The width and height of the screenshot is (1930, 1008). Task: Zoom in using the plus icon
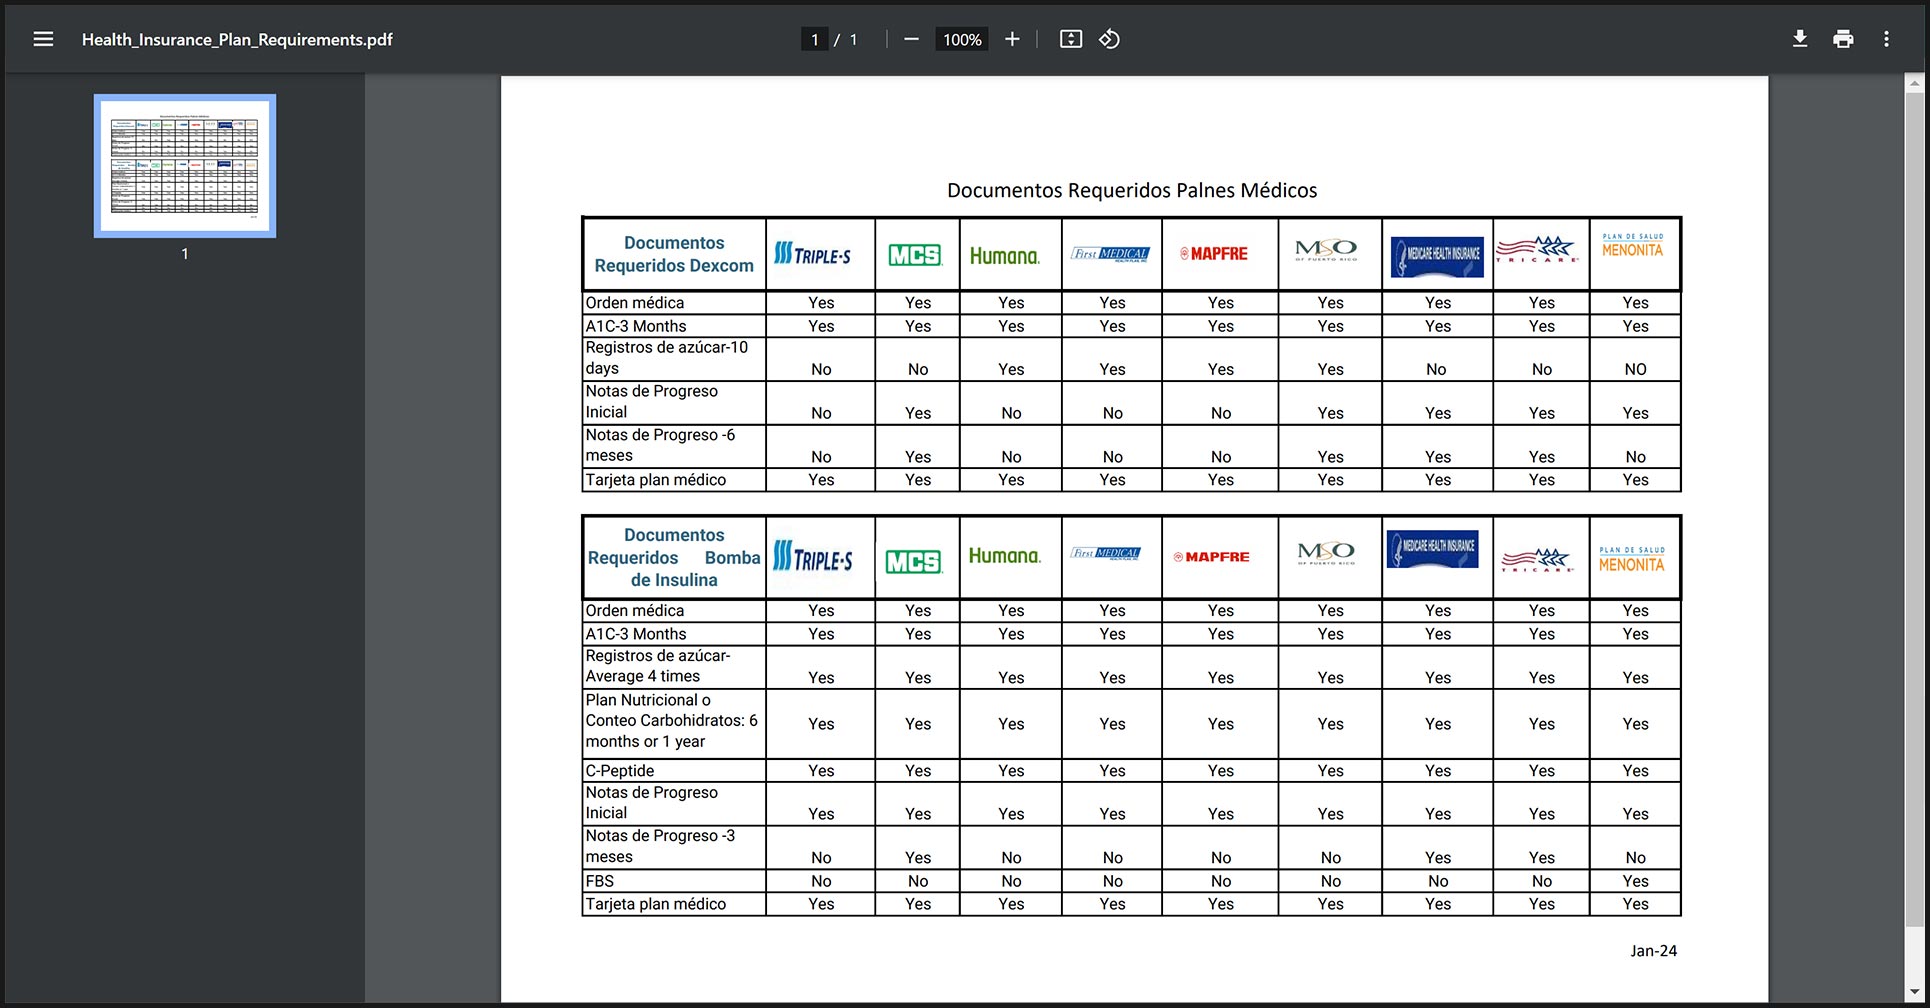(1012, 39)
